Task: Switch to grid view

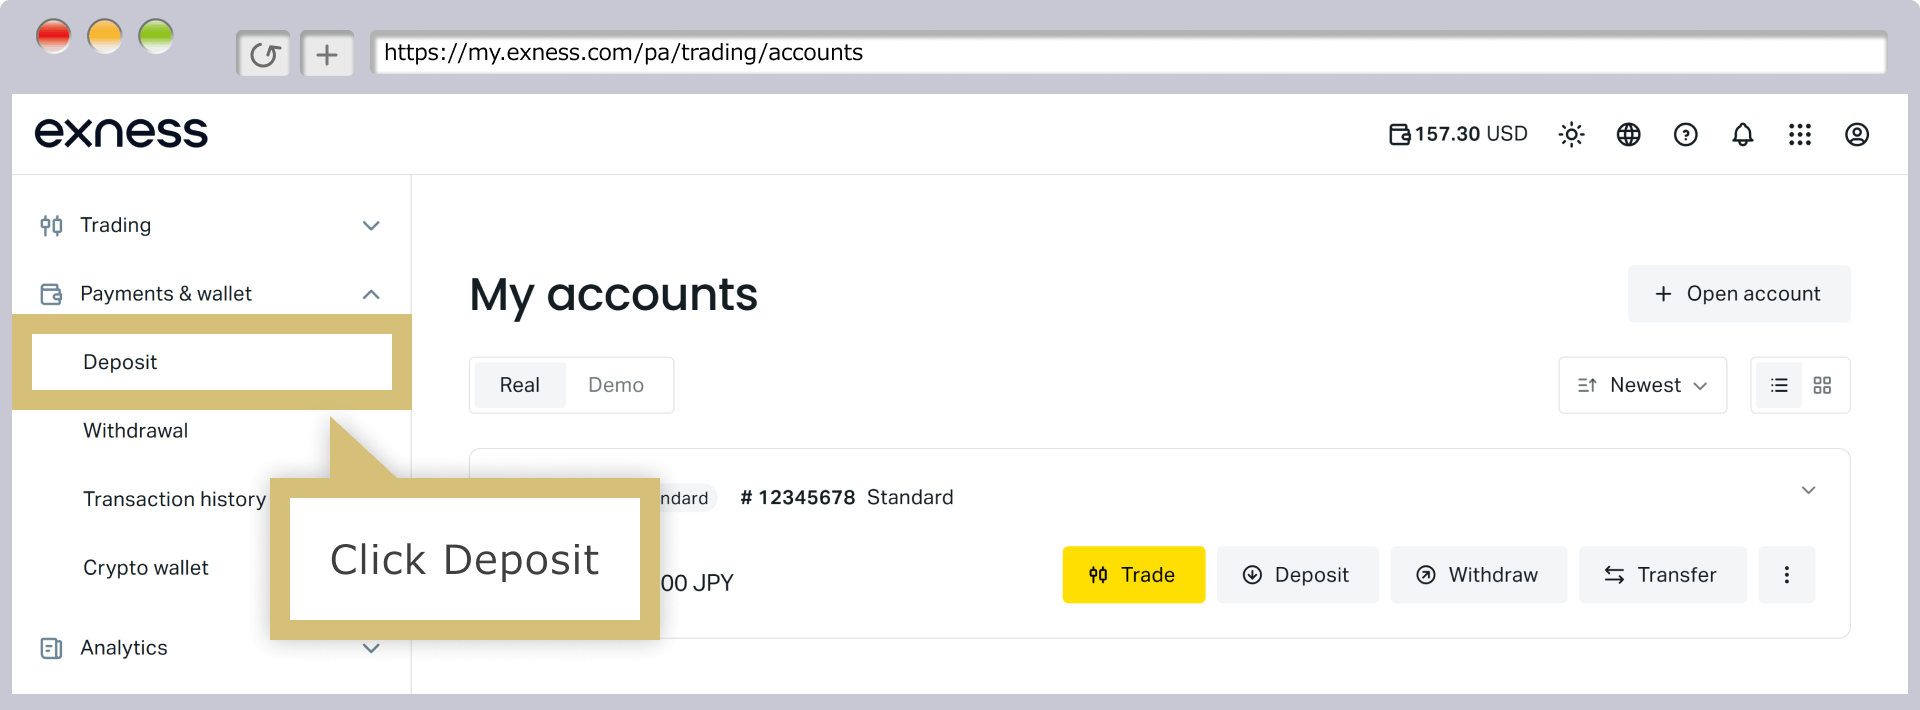Action: coord(1822,385)
